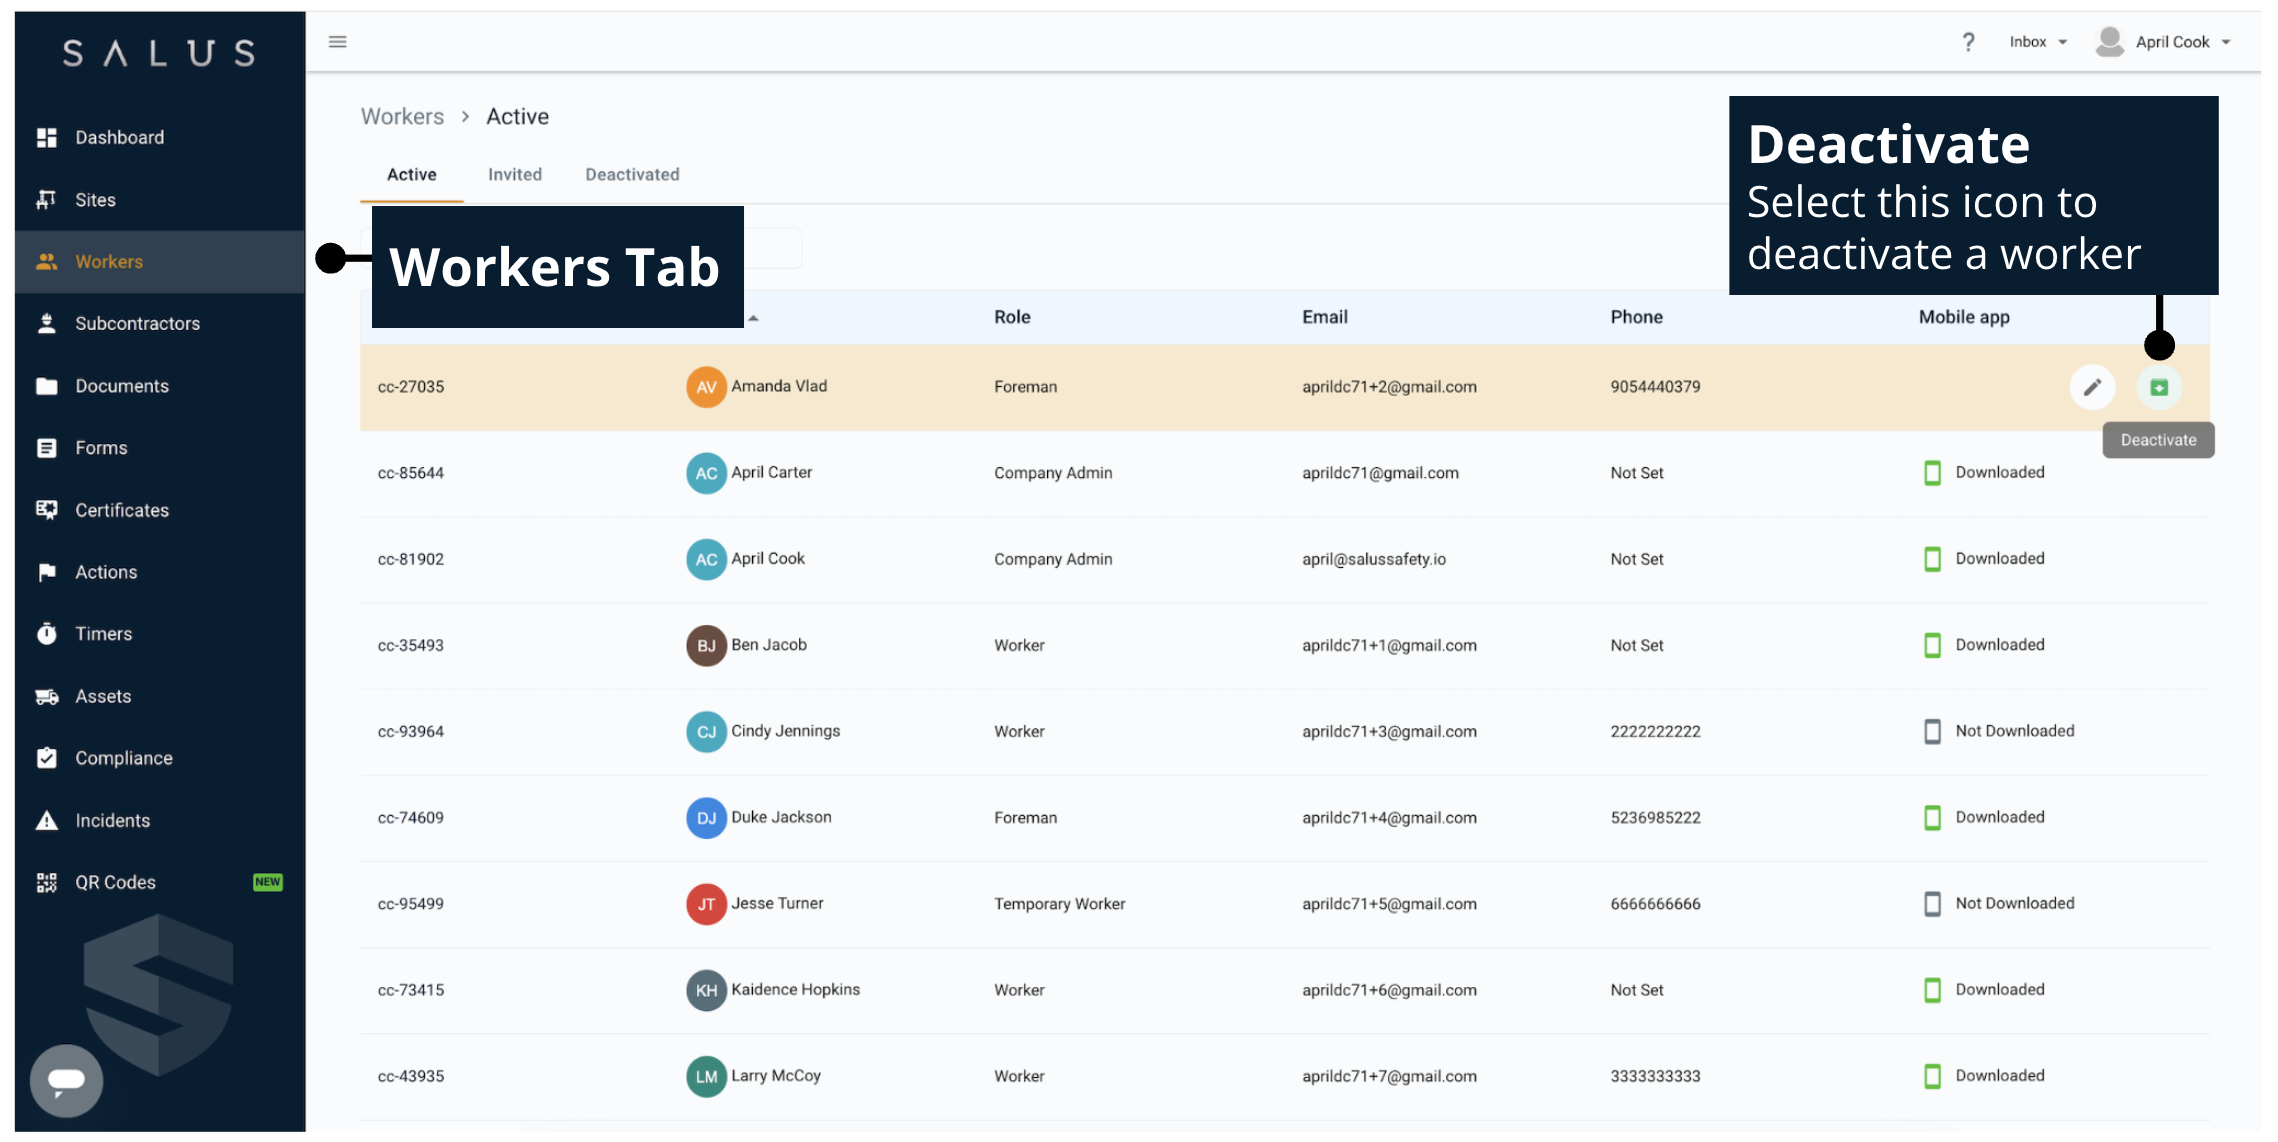Navigate to Incidents in the sidebar
2278x1142 pixels.
[112, 820]
